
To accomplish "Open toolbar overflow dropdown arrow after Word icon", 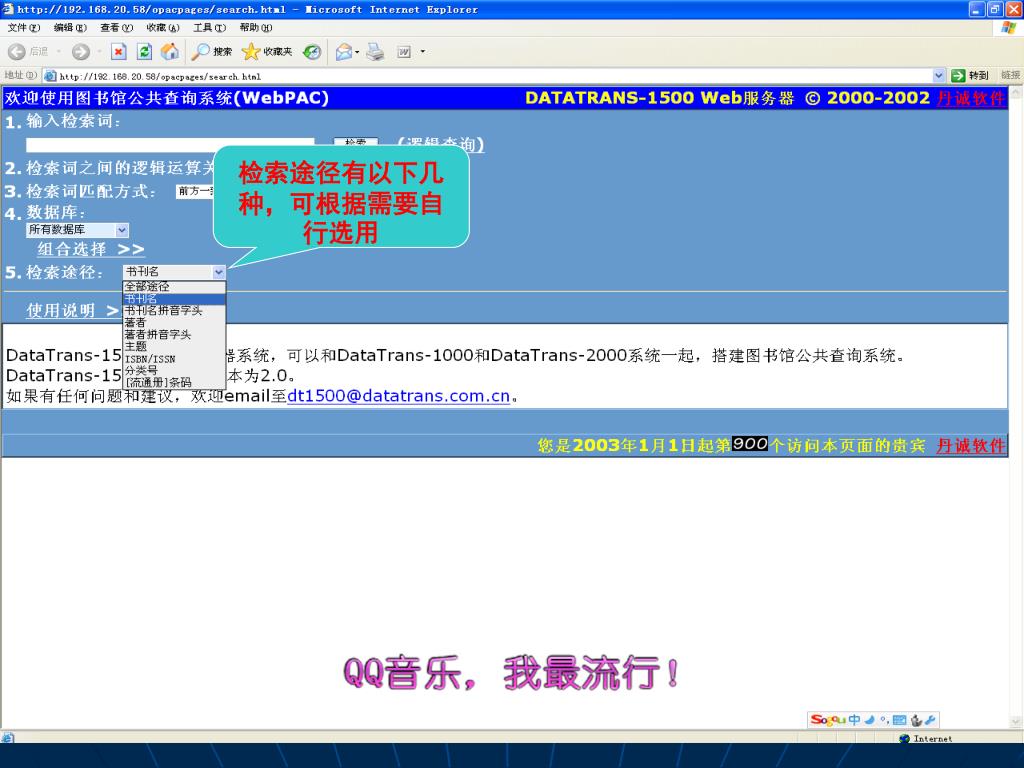I will pyautogui.click(x=423, y=52).
